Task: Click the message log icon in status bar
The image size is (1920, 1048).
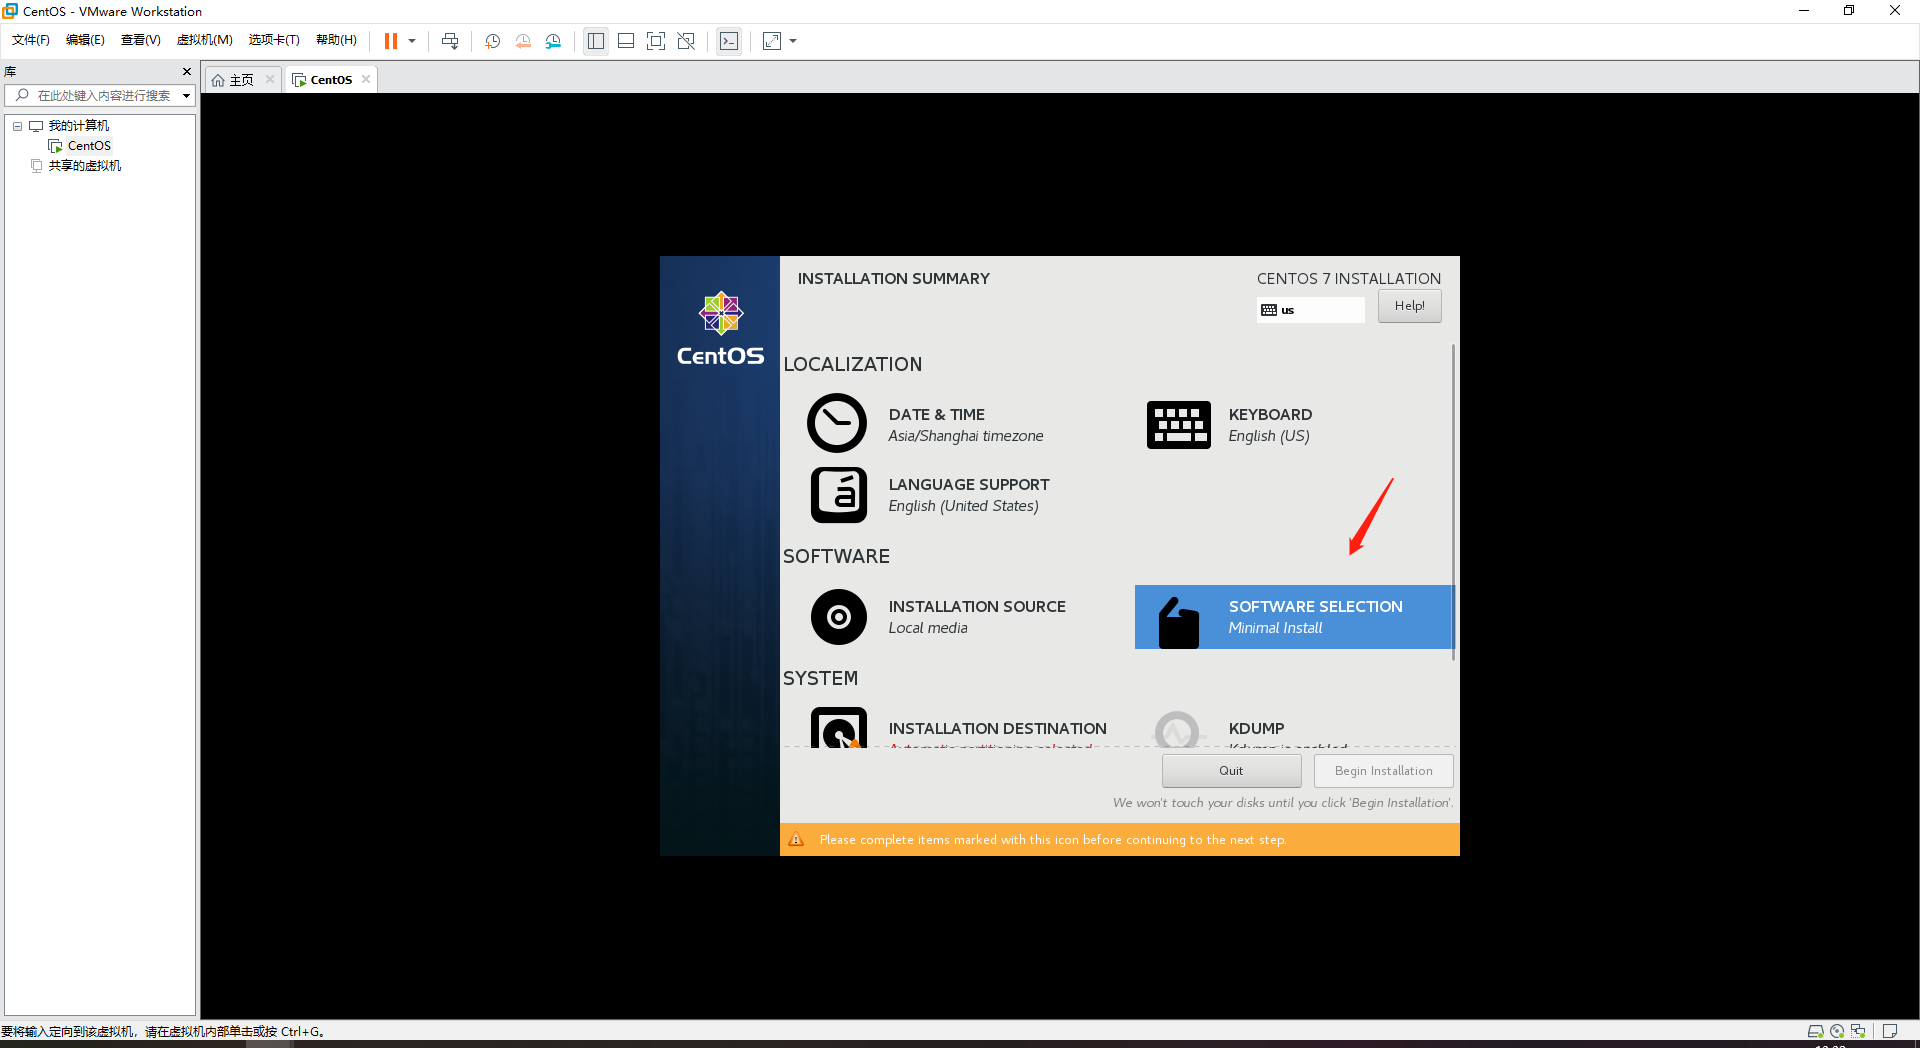Action: 1890,1031
